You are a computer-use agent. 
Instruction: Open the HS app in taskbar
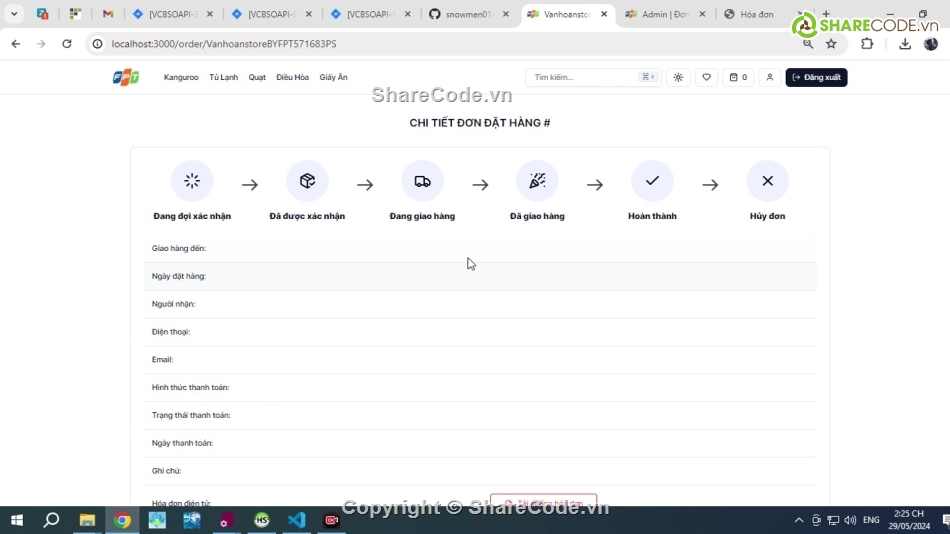(x=262, y=520)
